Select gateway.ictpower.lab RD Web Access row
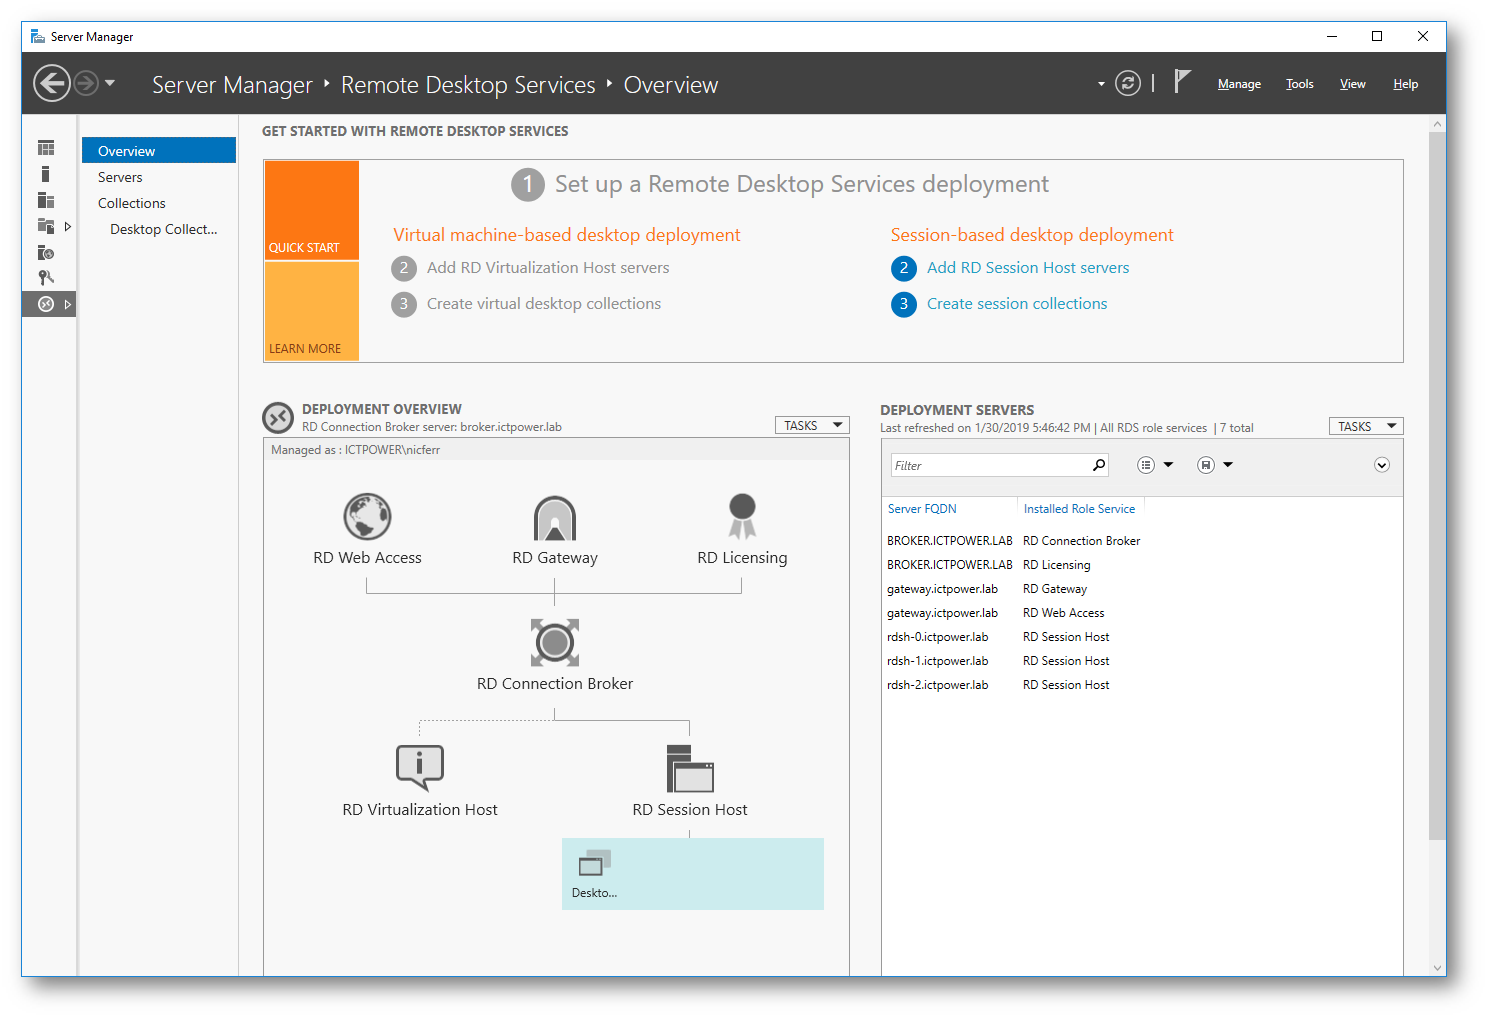This screenshot has height=1019, width=1489. 1142,613
